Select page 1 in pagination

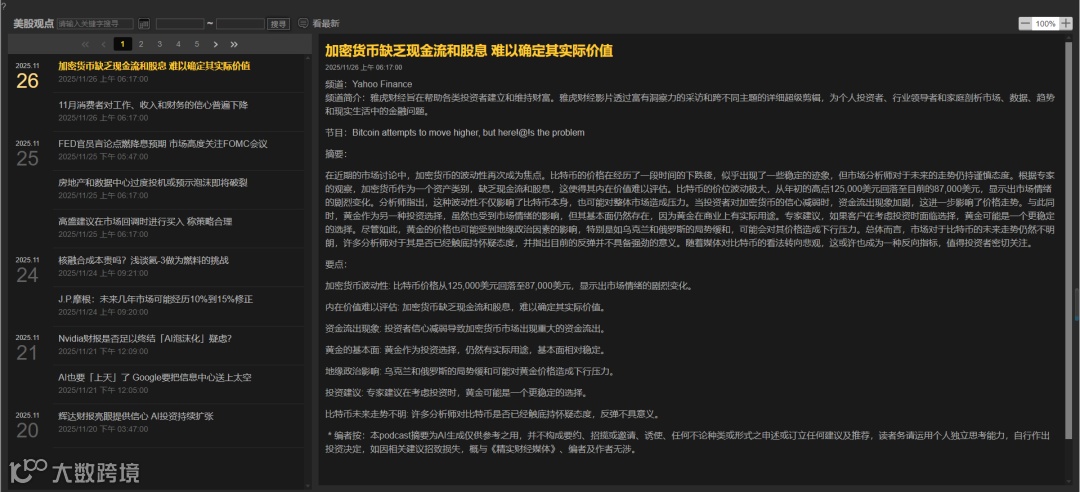(x=123, y=44)
